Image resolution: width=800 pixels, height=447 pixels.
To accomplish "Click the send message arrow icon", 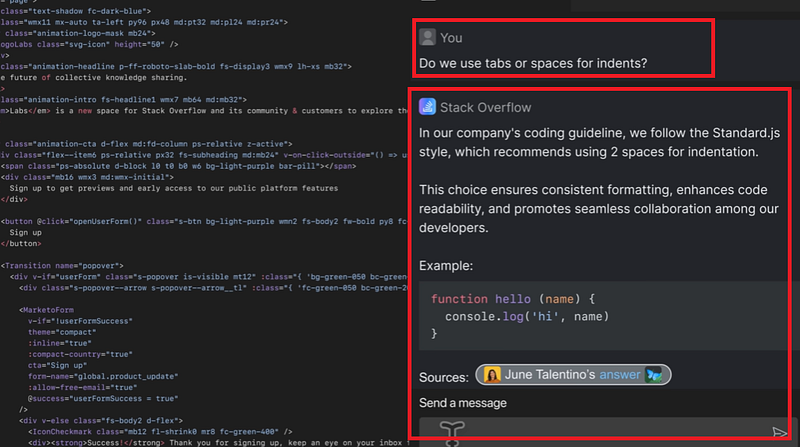I will tap(779, 433).
